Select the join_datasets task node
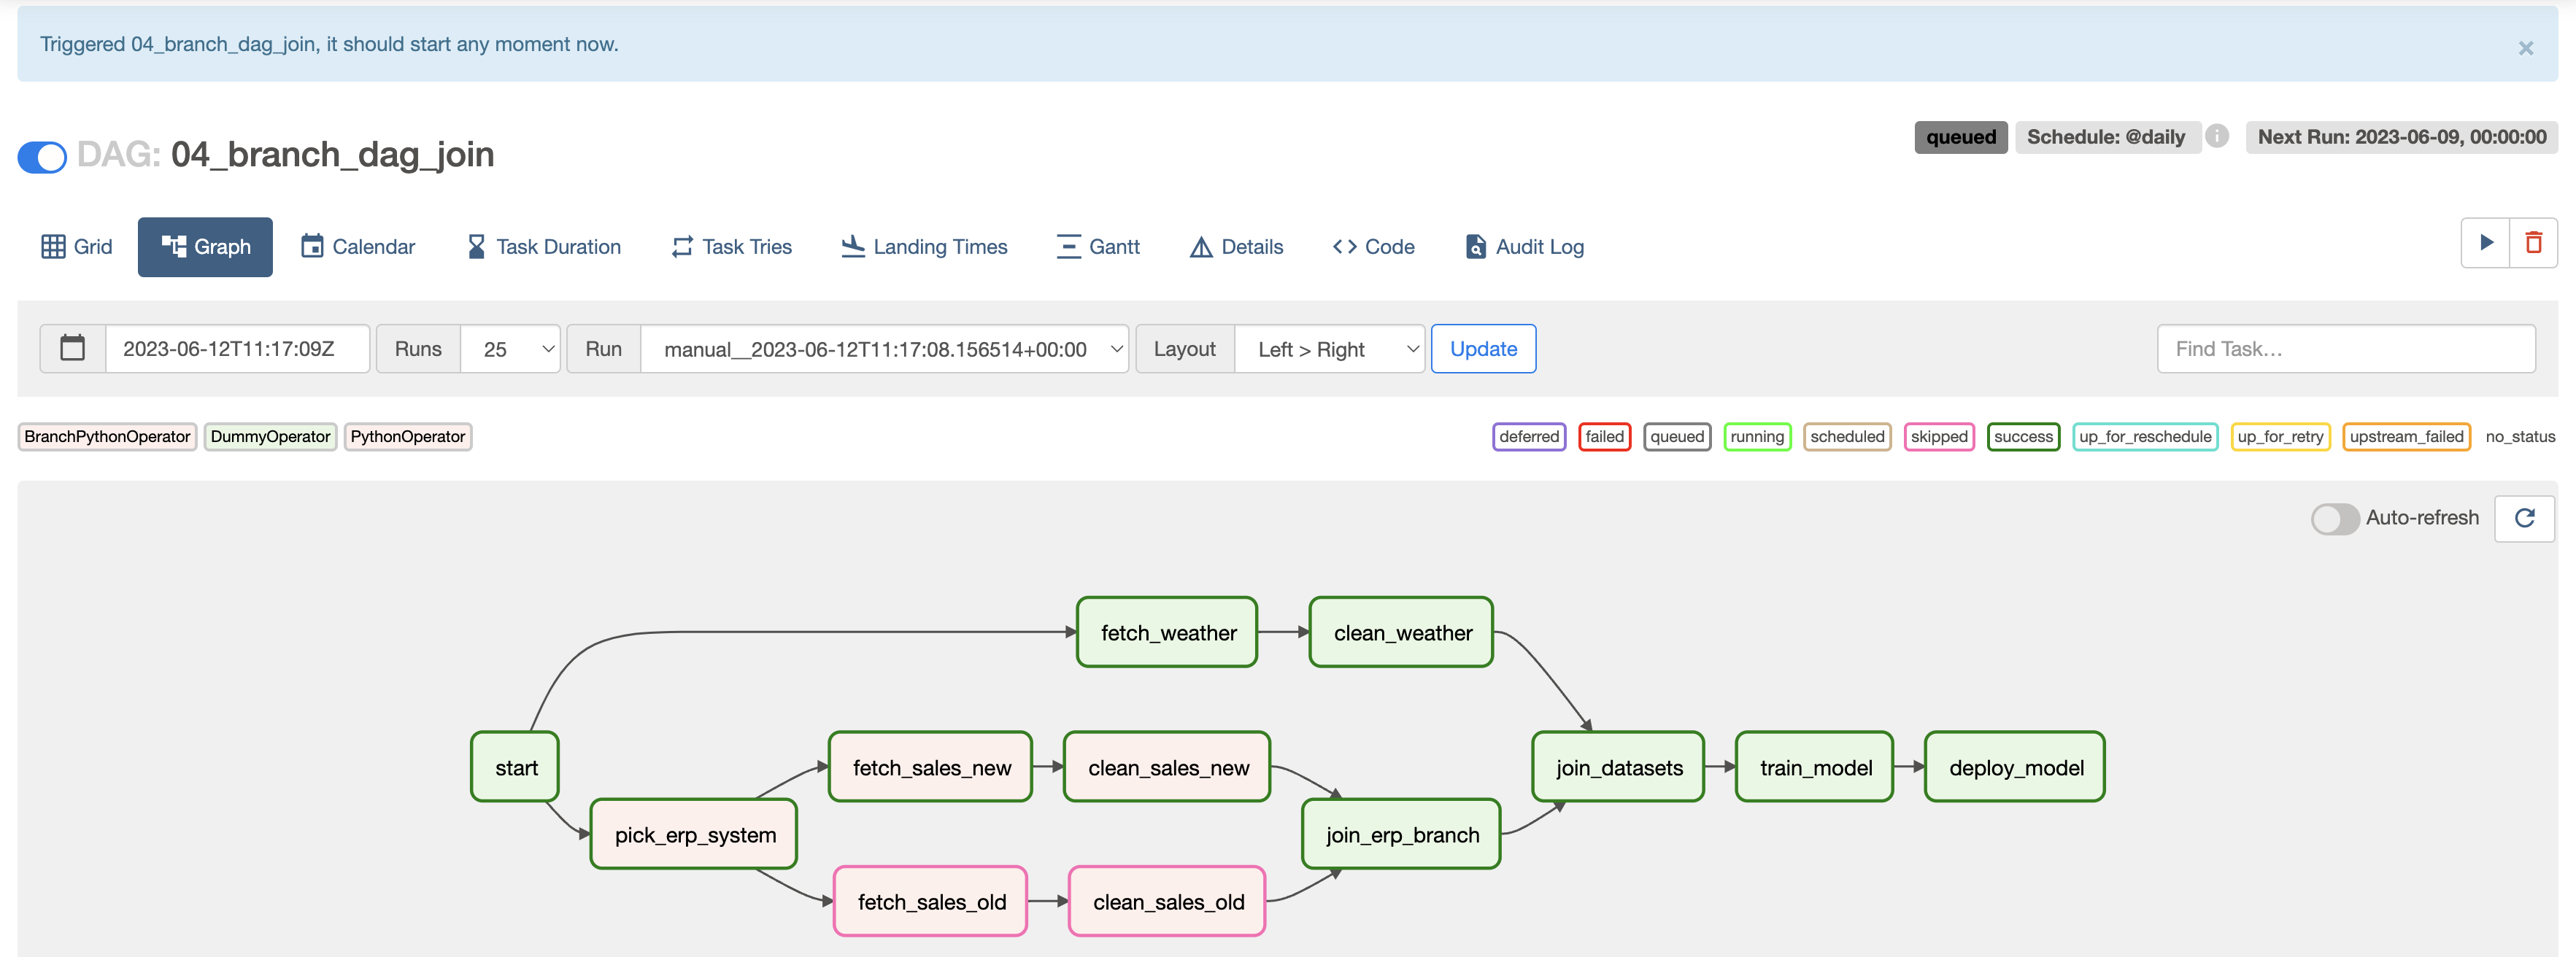The height and width of the screenshot is (957, 2576). coord(1618,767)
